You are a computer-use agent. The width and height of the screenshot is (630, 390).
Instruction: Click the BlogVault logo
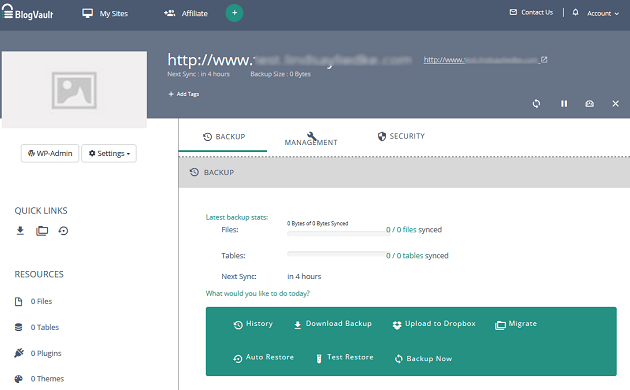tap(27, 12)
